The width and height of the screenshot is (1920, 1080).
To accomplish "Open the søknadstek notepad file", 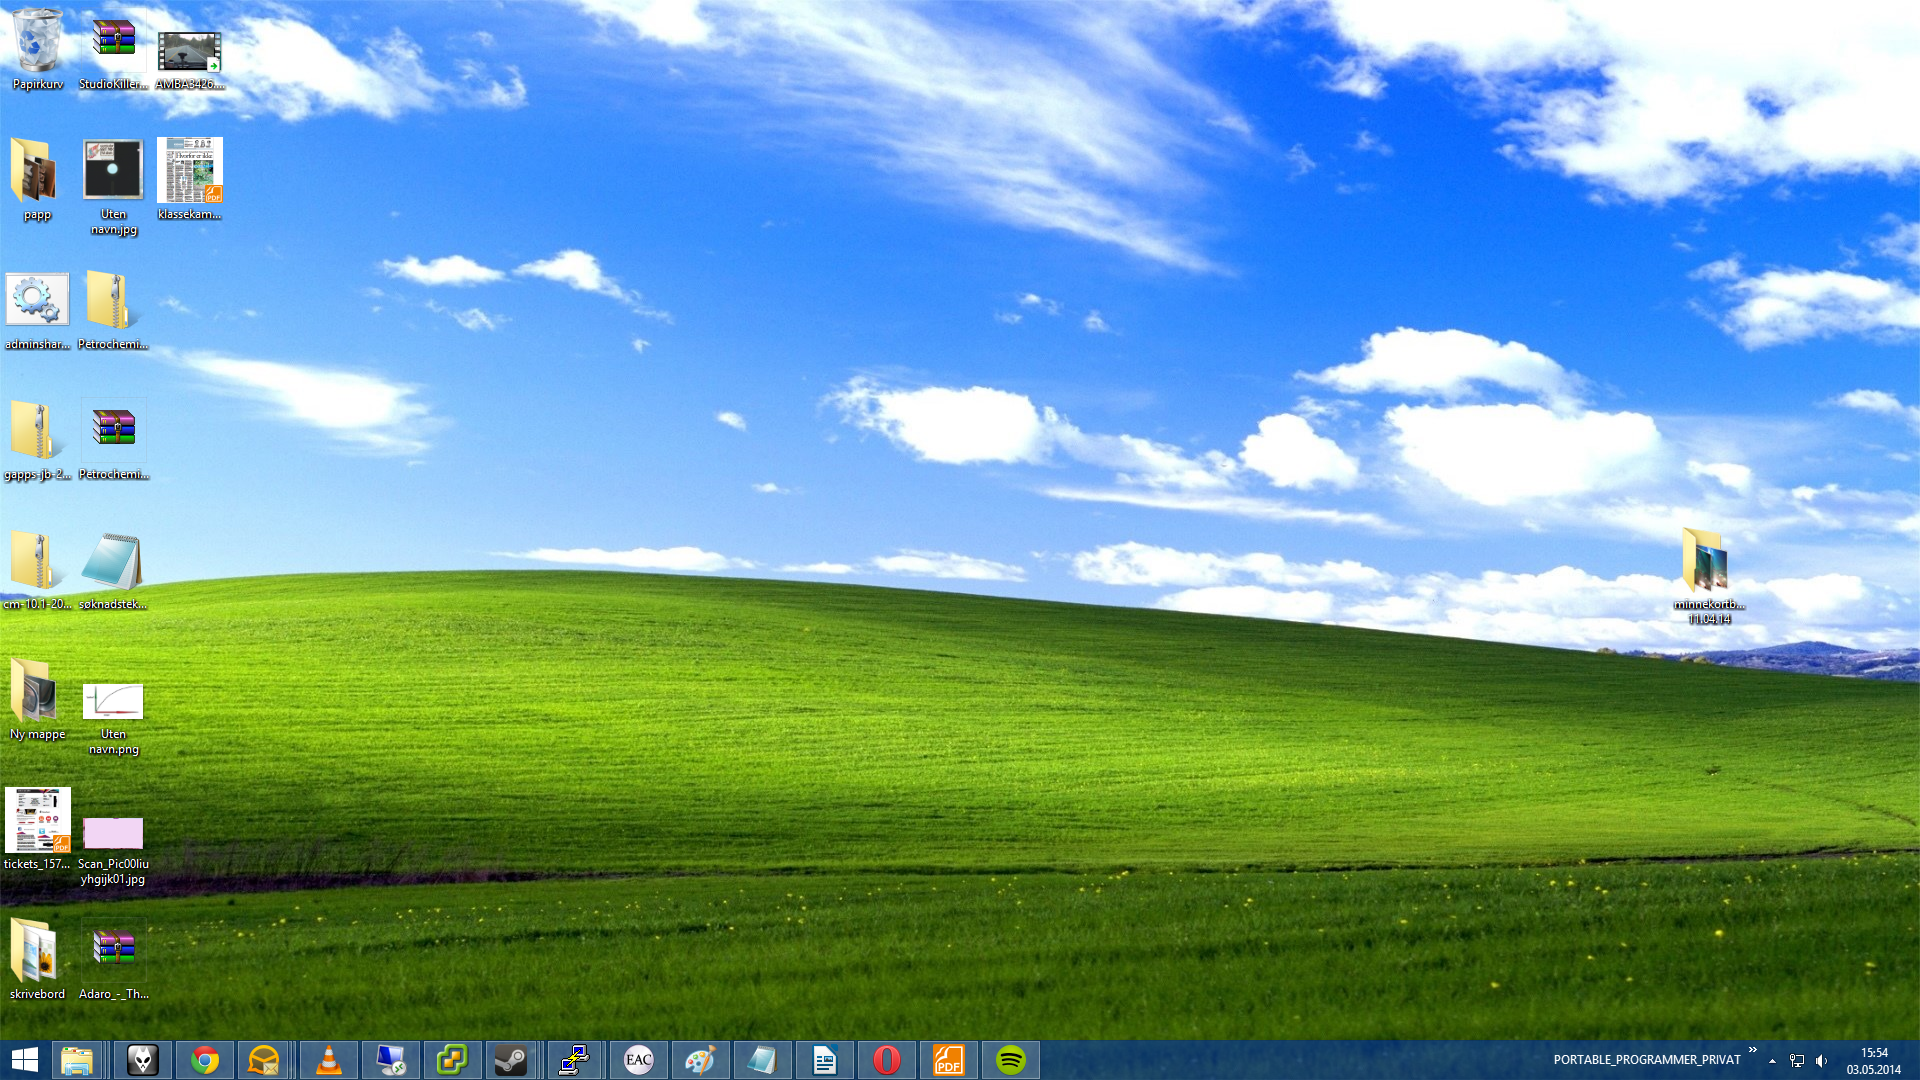I will [x=113, y=570].
